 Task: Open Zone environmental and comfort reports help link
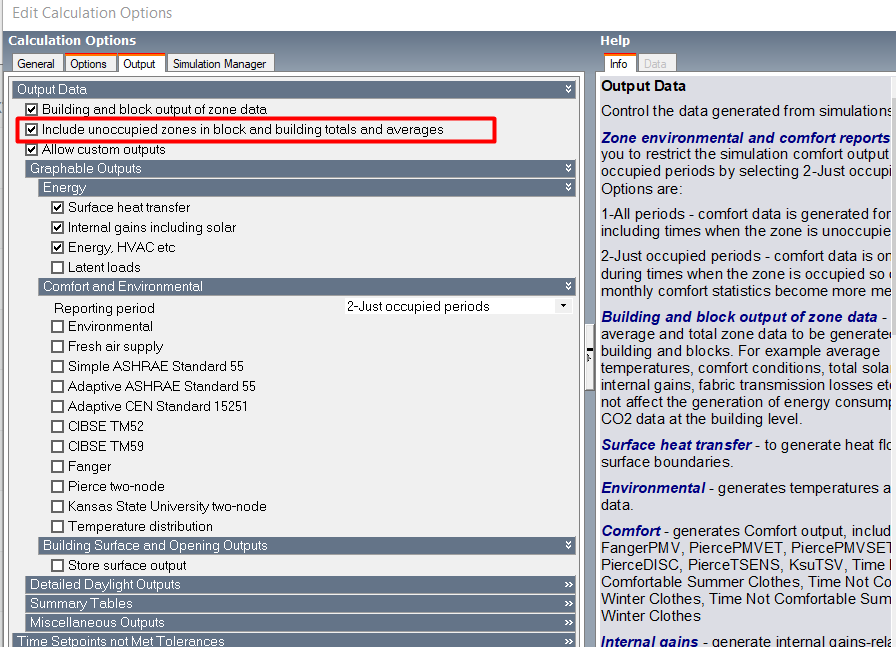pyautogui.click(x=745, y=138)
